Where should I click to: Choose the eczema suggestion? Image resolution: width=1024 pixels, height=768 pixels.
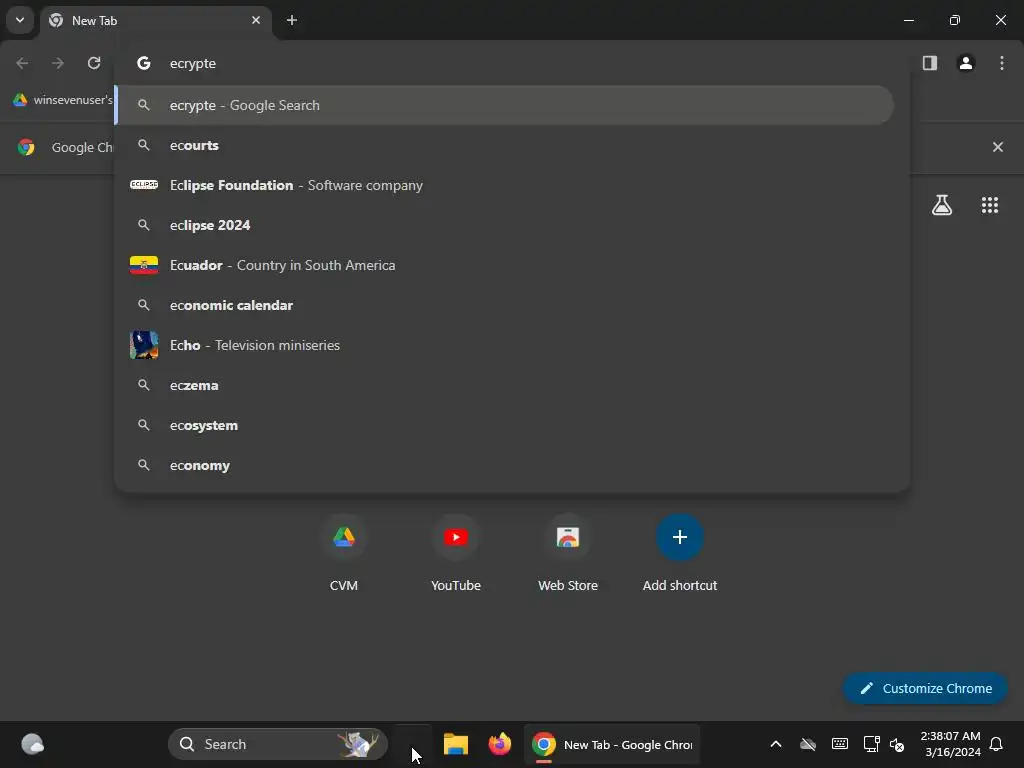point(512,385)
